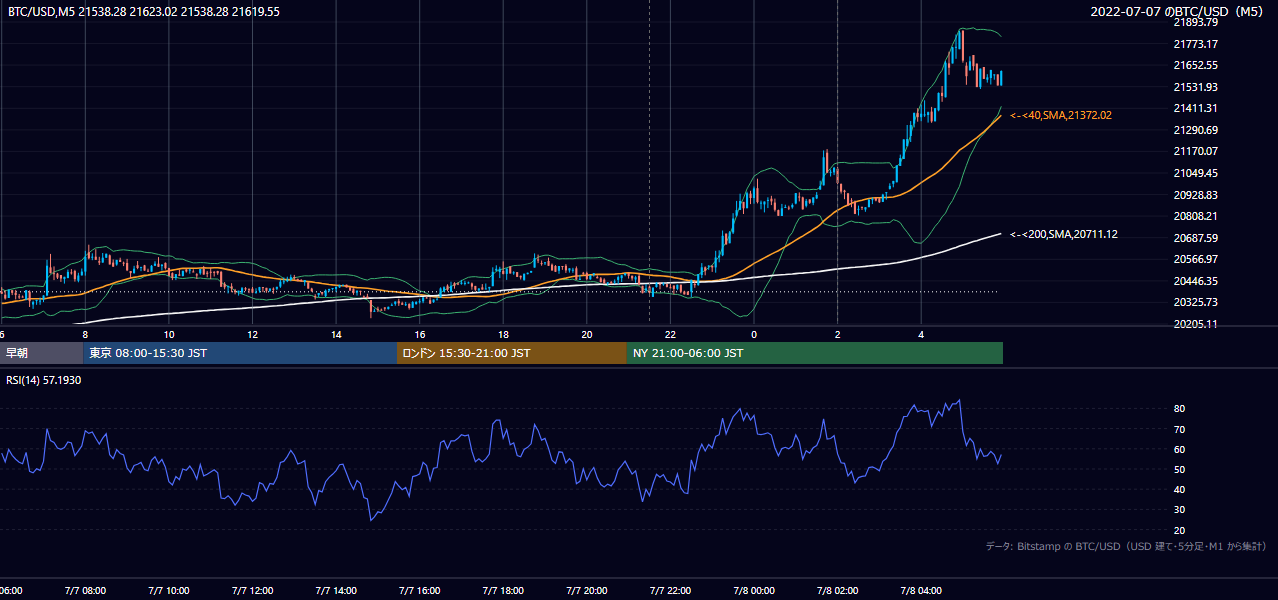
Task: Click hour tick 8 under price chart
Action: [x=85, y=334]
